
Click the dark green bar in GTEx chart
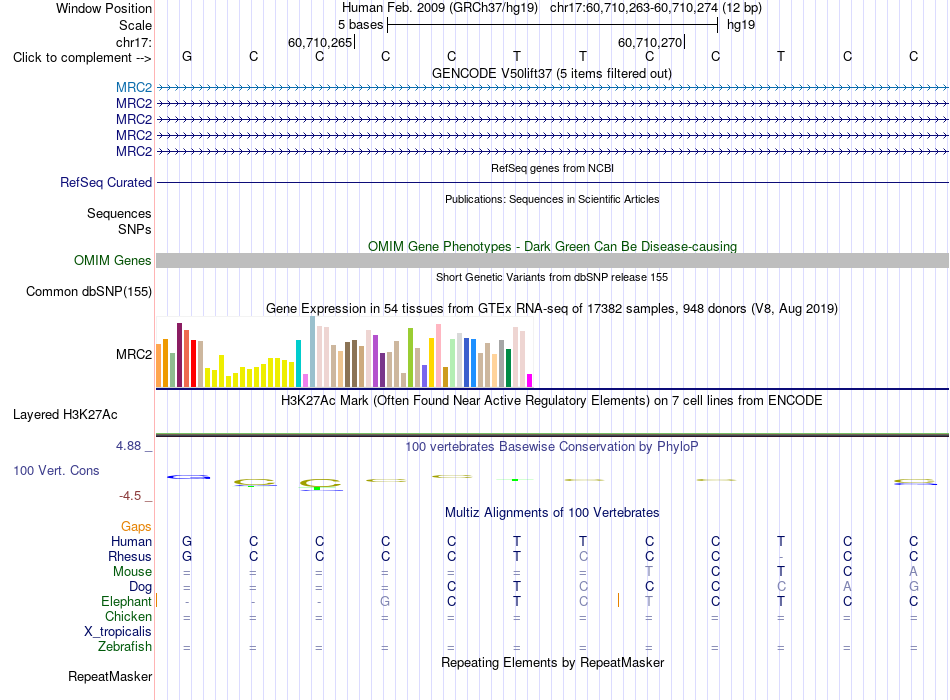[508, 368]
